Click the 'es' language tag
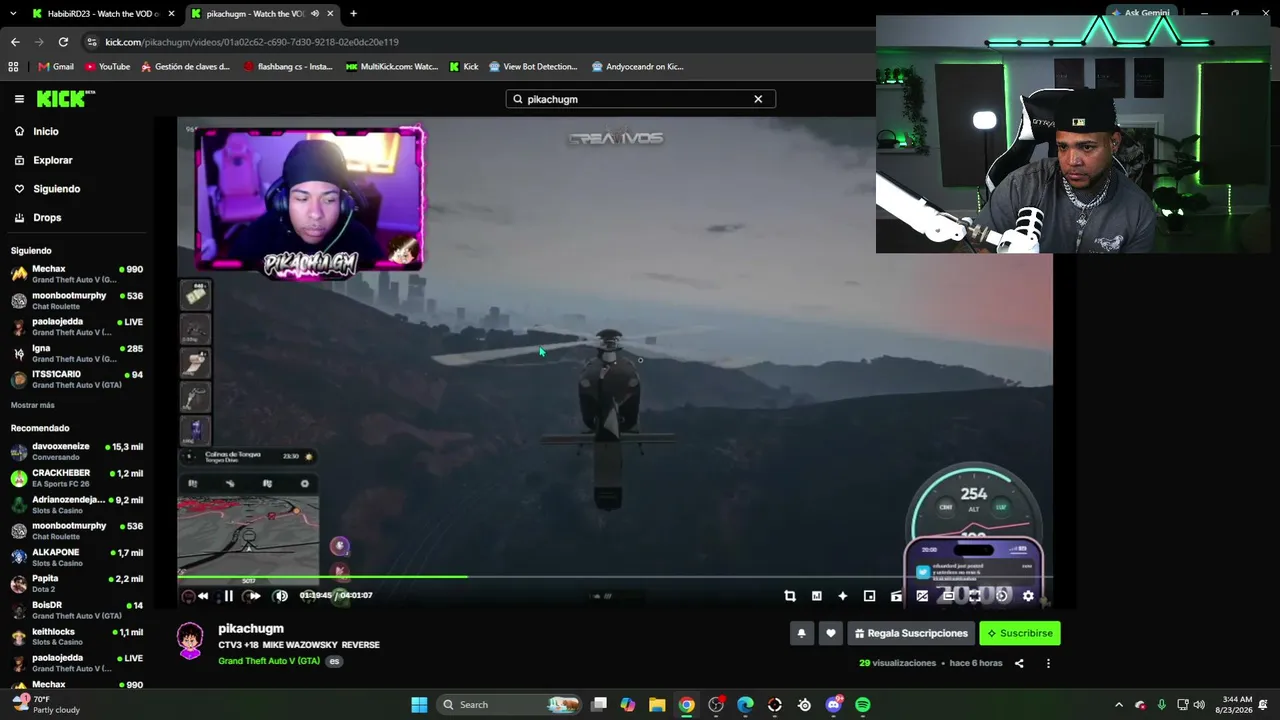 pyautogui.click(x=335, y=661)
